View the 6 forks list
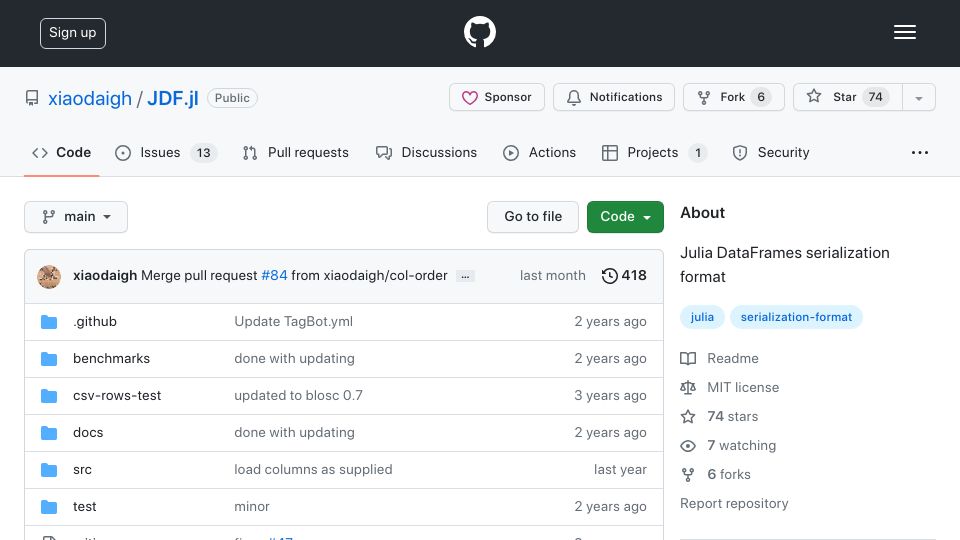This screenshot has height=540, width=960. click(729, 474)
